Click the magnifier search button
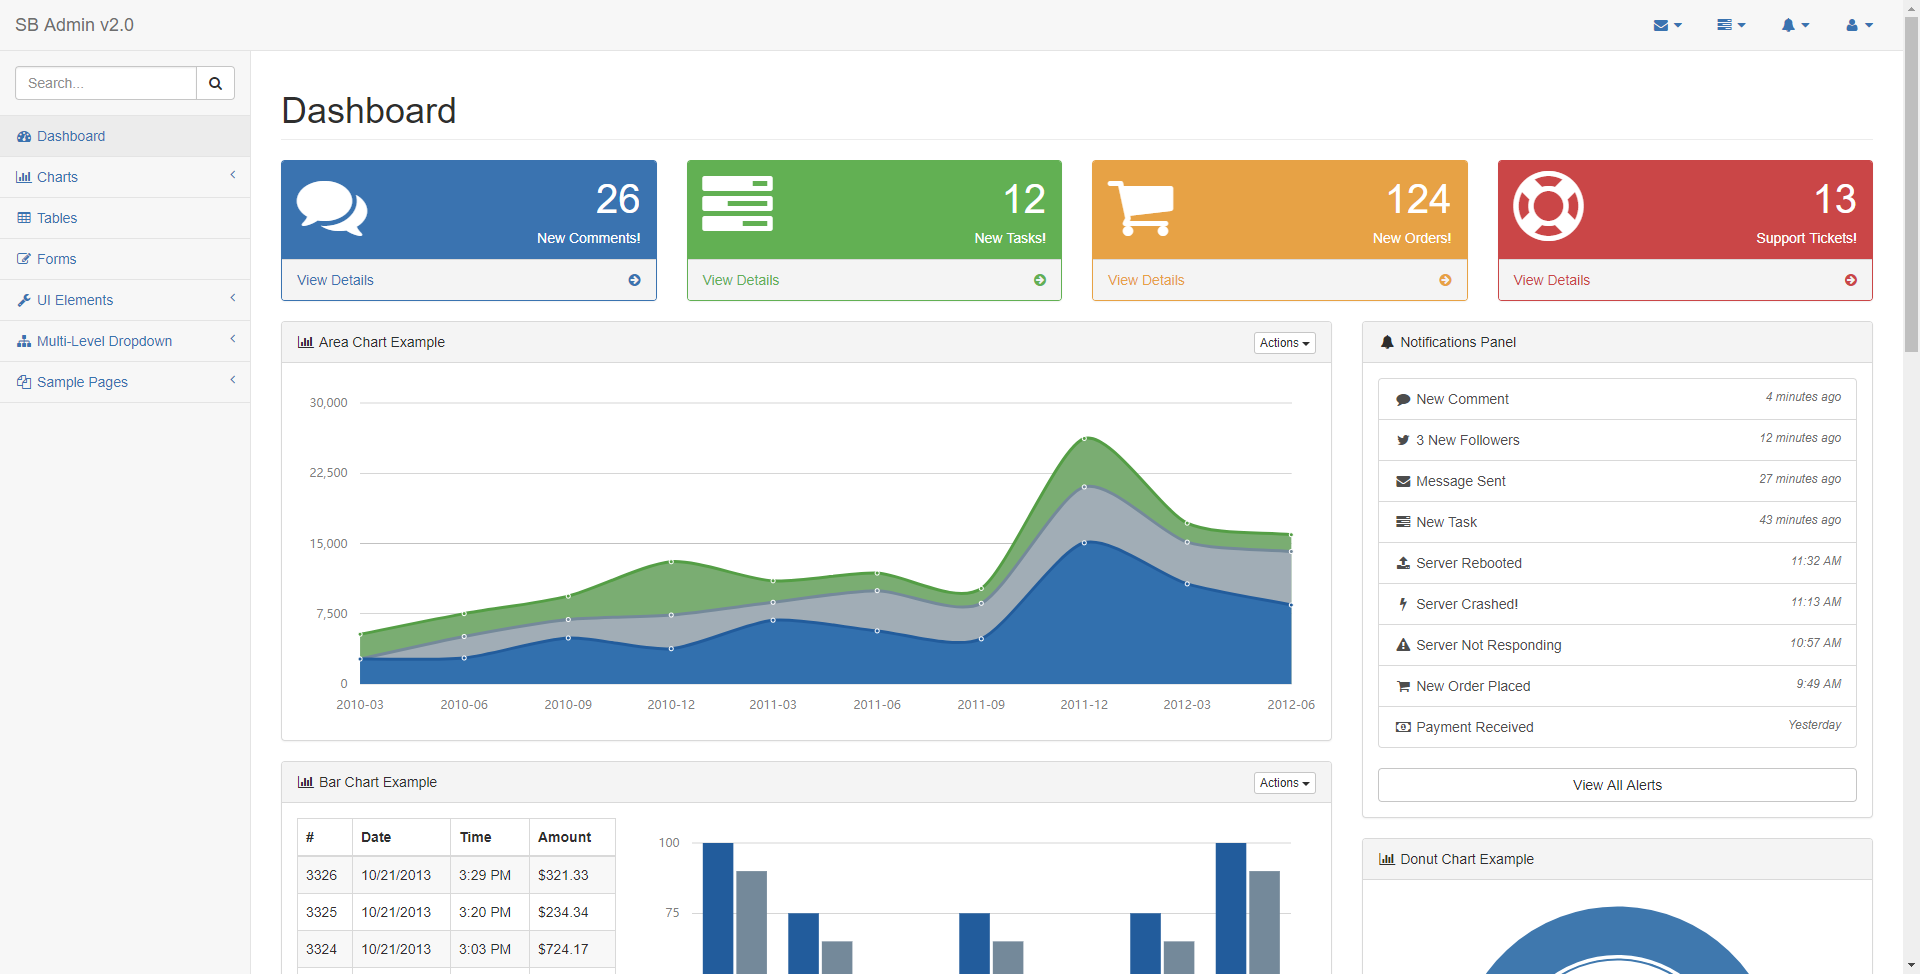 215,83
